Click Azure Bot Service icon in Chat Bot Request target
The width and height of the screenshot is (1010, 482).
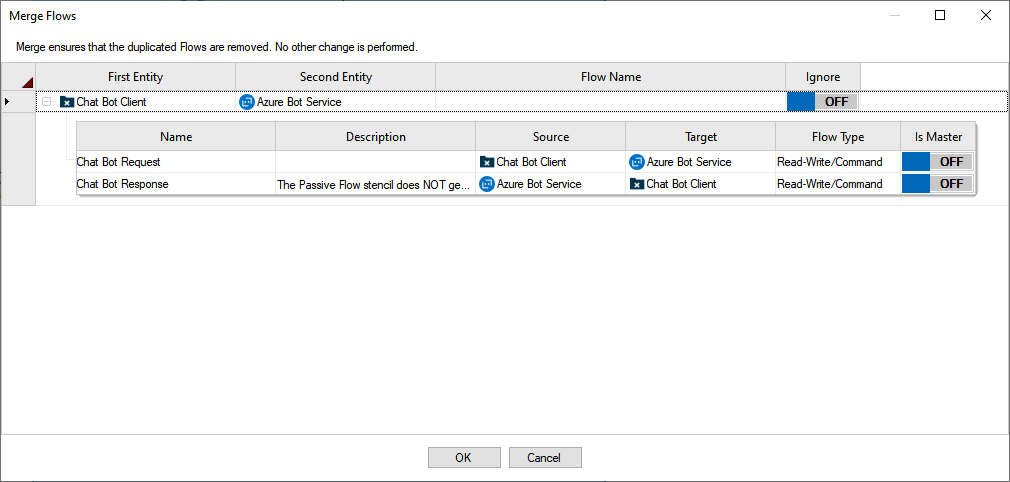(x=637, y=162)
